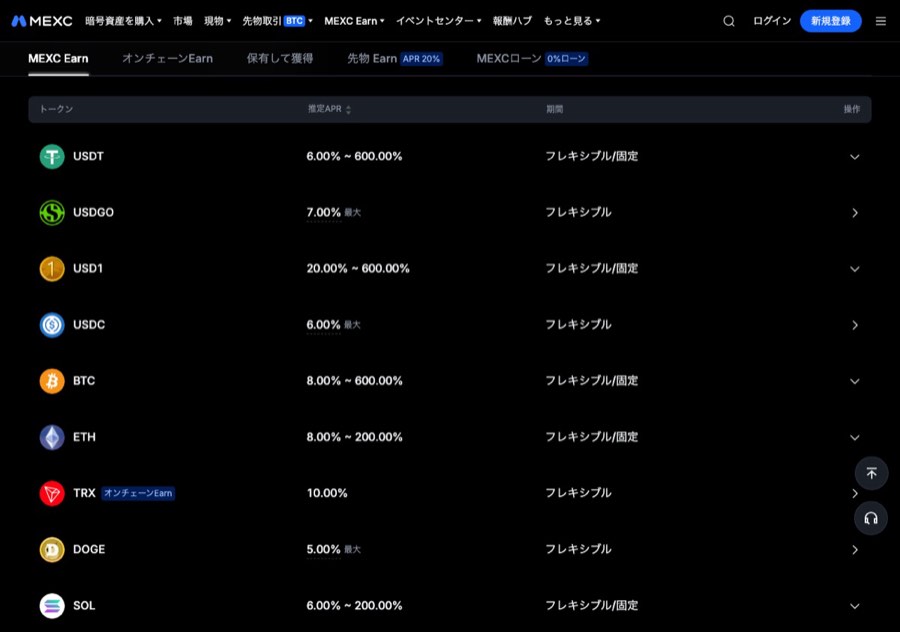Viewport: 900px width, 632px height.
Task: Click the USDT token name
Action: [x=88, y=156]
